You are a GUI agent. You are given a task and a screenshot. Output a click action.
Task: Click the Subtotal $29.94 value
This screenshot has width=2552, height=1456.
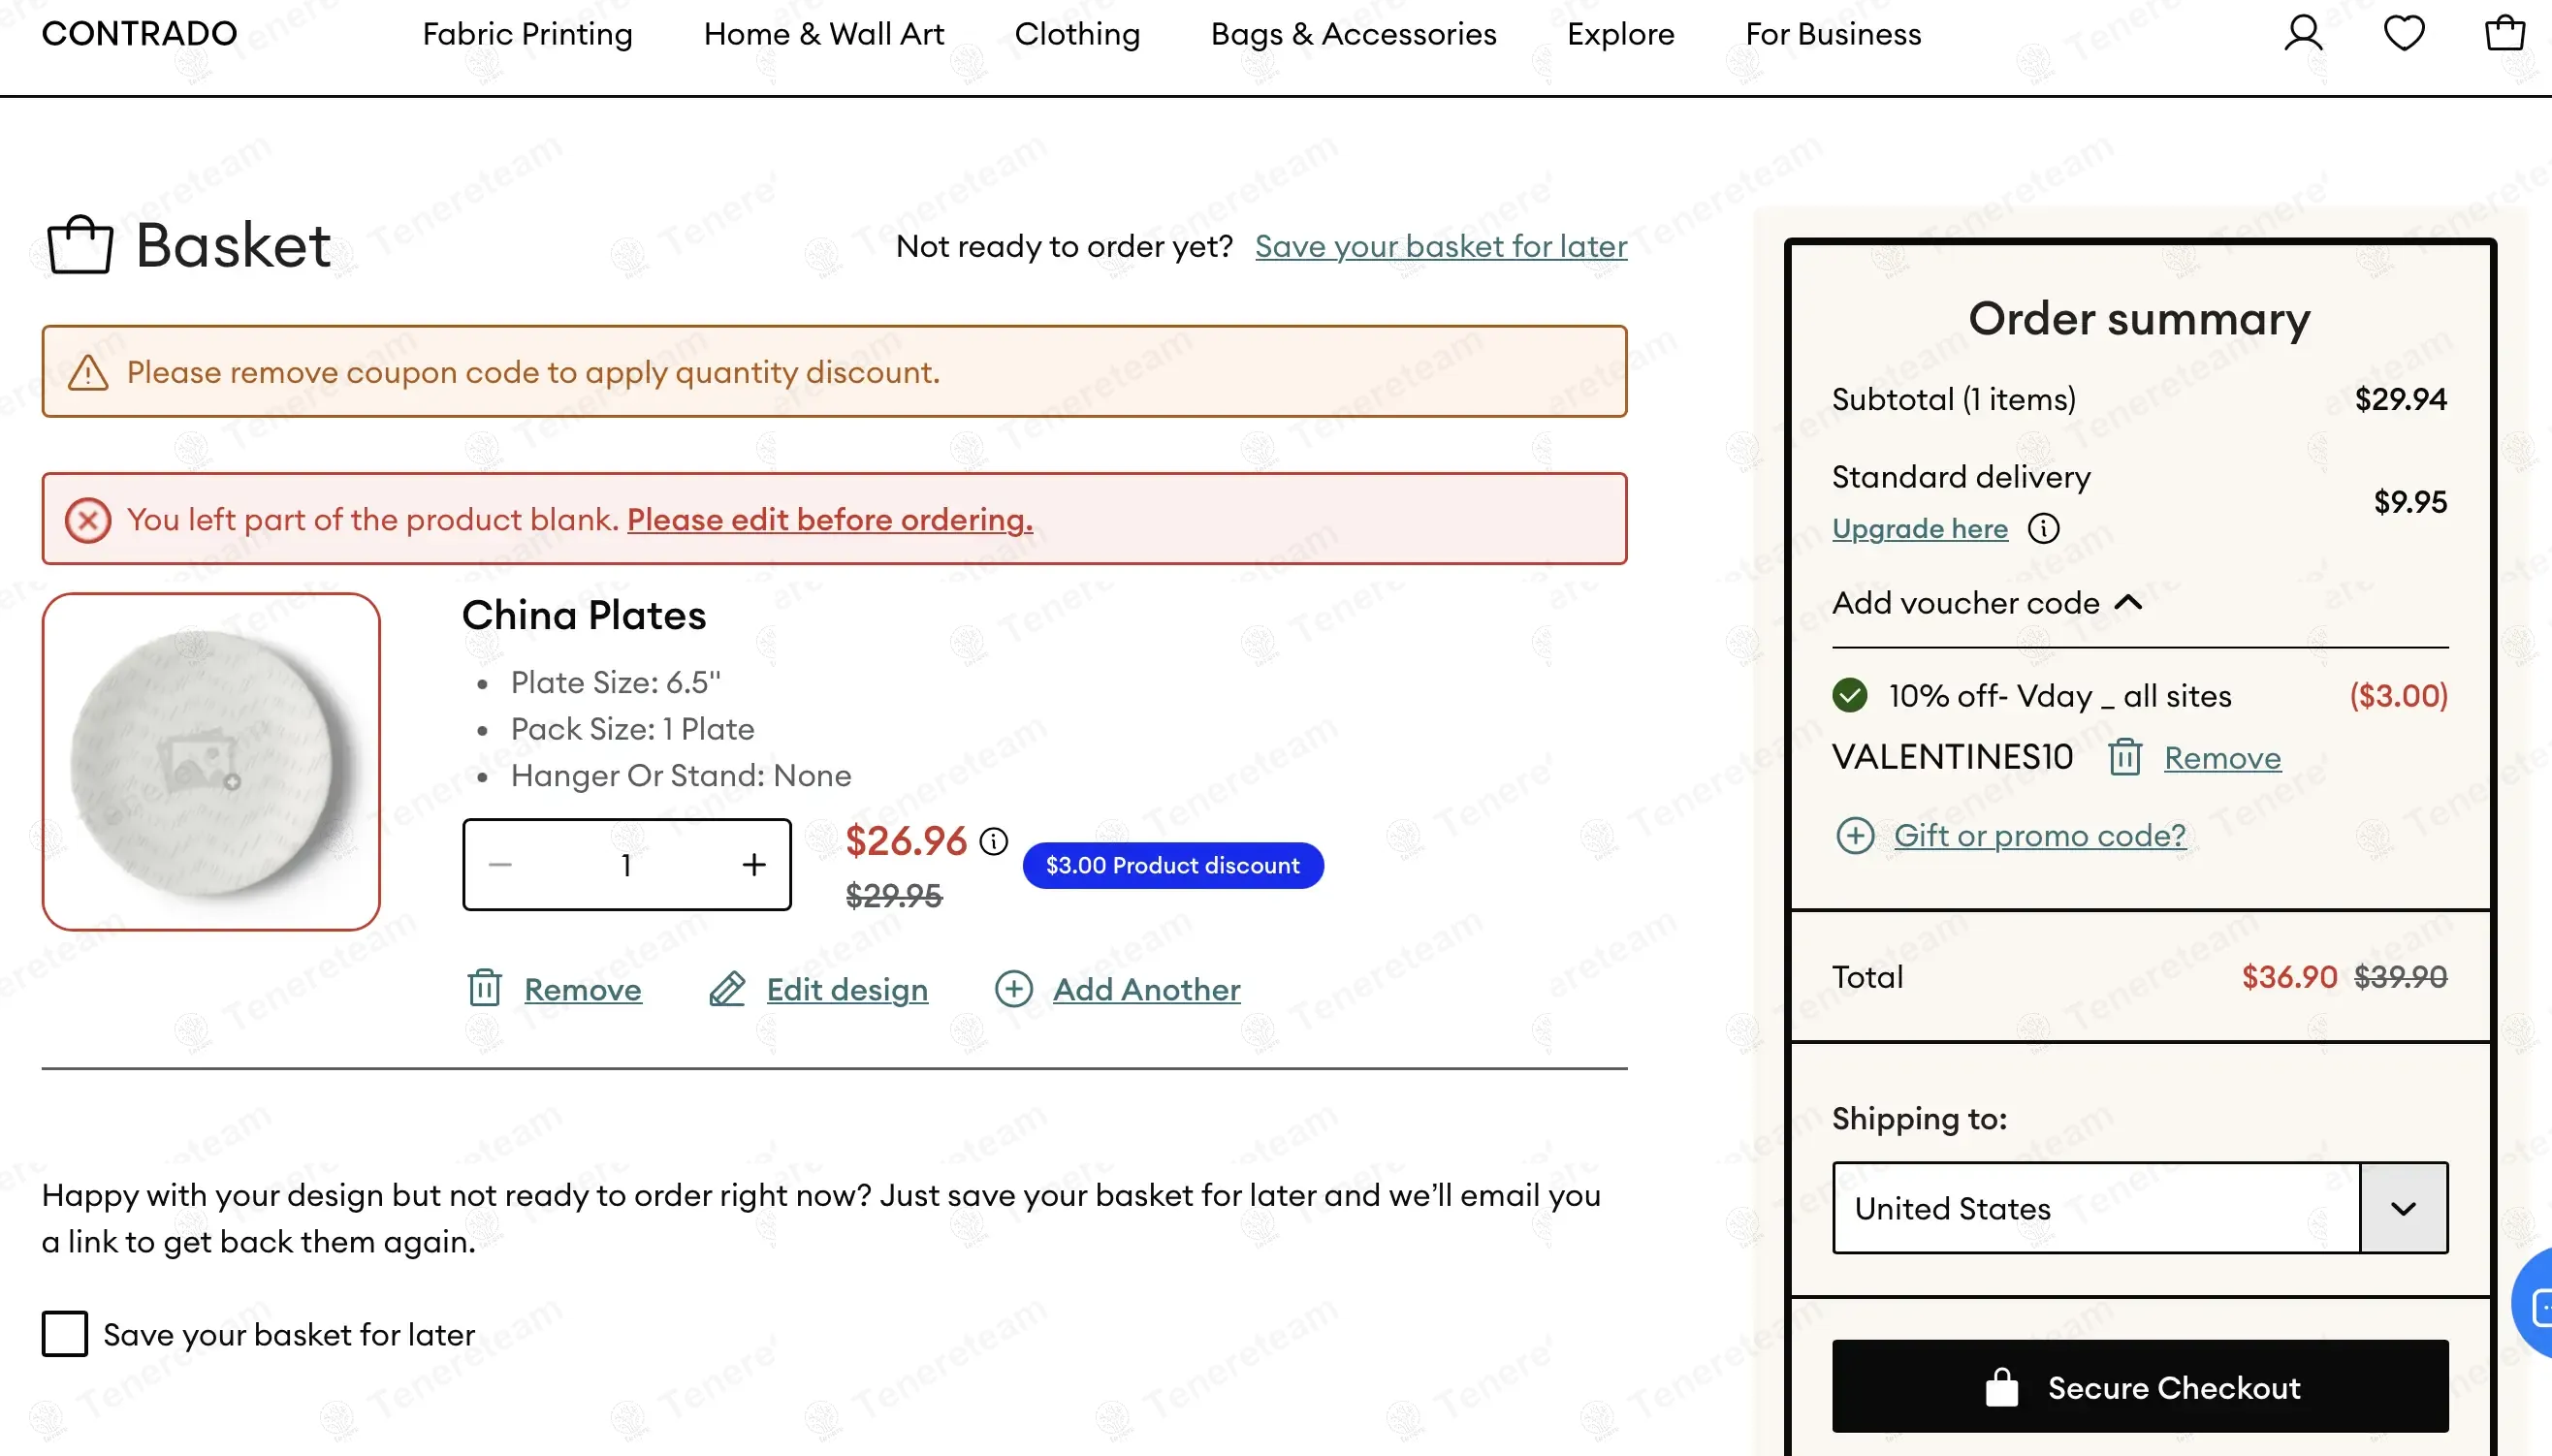coord(2400,399)
